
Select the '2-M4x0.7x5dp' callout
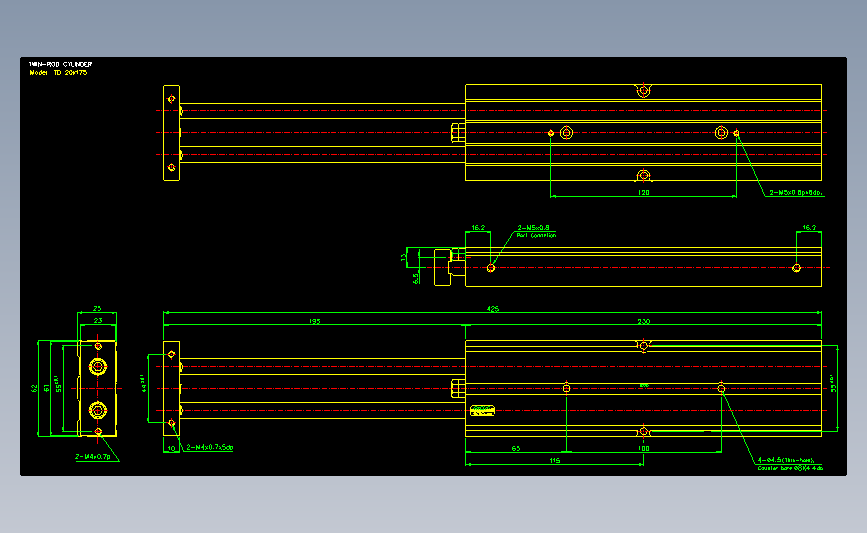[x=210, y=447]
